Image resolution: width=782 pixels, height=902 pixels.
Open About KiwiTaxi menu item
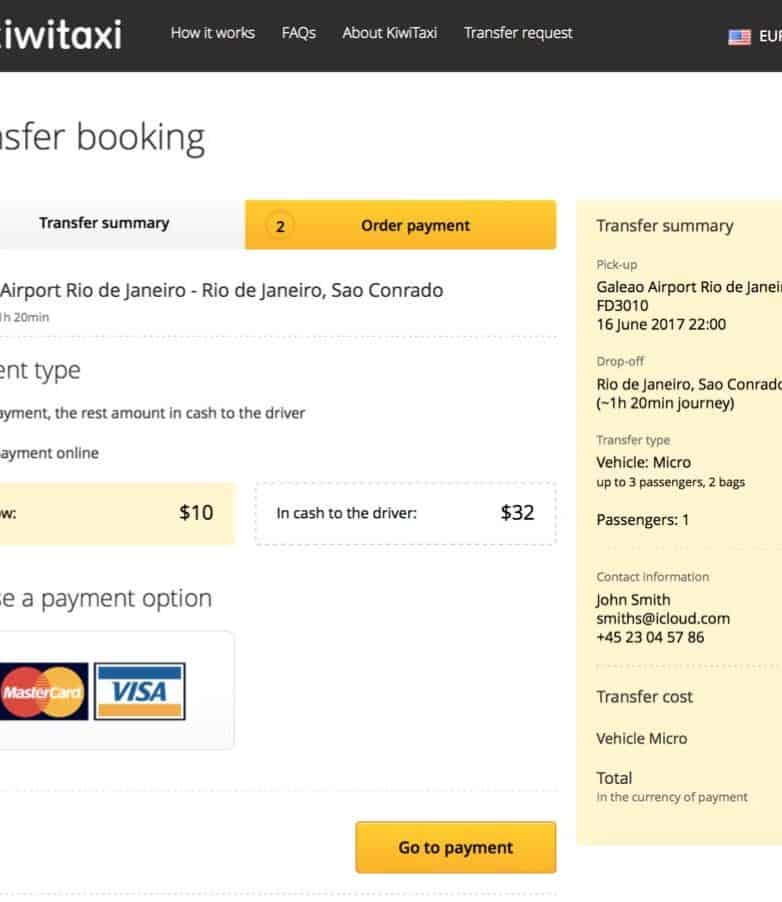coord(389,33)
